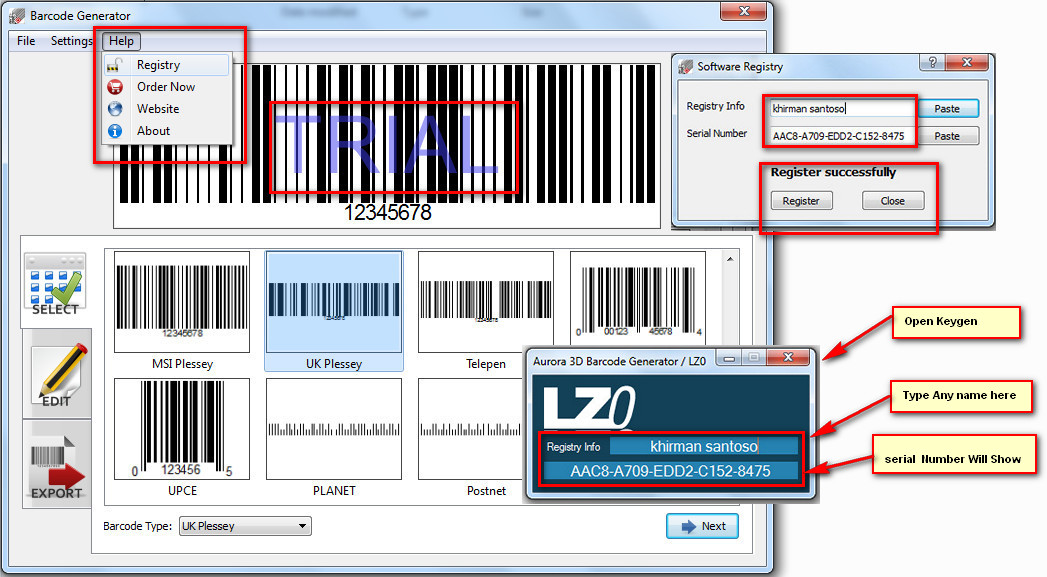Click Paste beside Registry Info
Image resolution: width=1047 pixels, height=577 pixels.
point(947,108)
